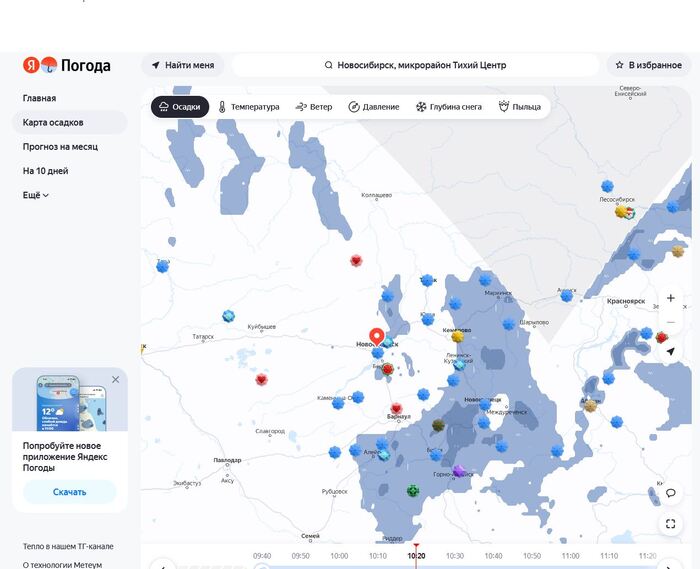Click the Славгород city label

(x=270, y=431)
